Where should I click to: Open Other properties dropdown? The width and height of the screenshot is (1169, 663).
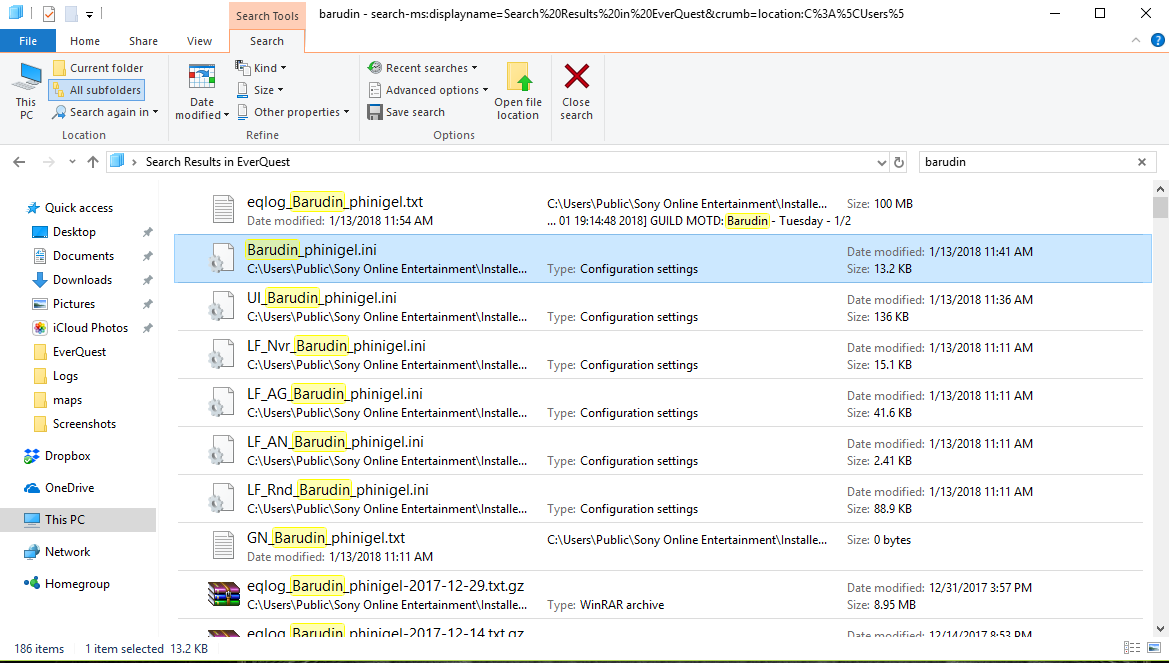[x=293, y=112]
